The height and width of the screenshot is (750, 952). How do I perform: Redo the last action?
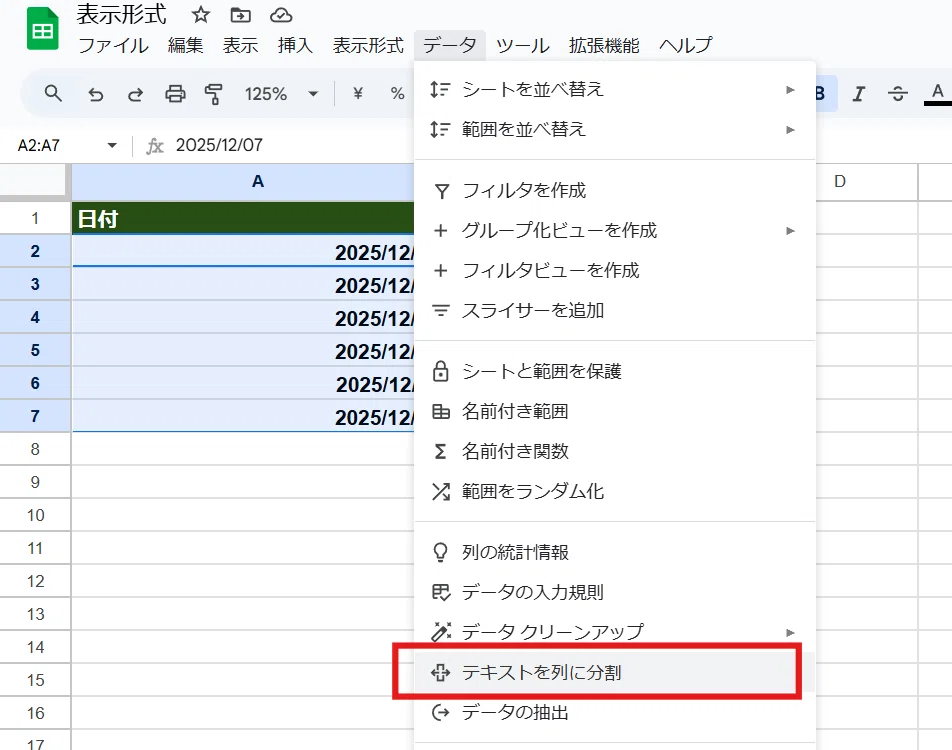click(x=135, y=94)
